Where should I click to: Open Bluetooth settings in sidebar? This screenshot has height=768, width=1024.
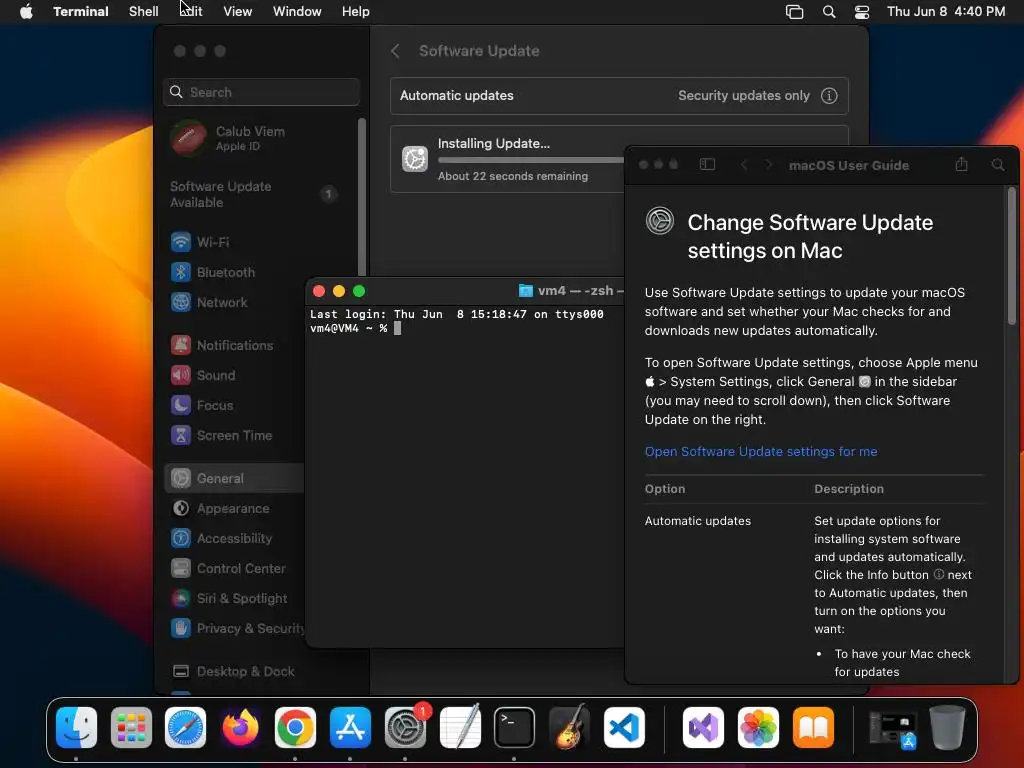tap(214, 272)
